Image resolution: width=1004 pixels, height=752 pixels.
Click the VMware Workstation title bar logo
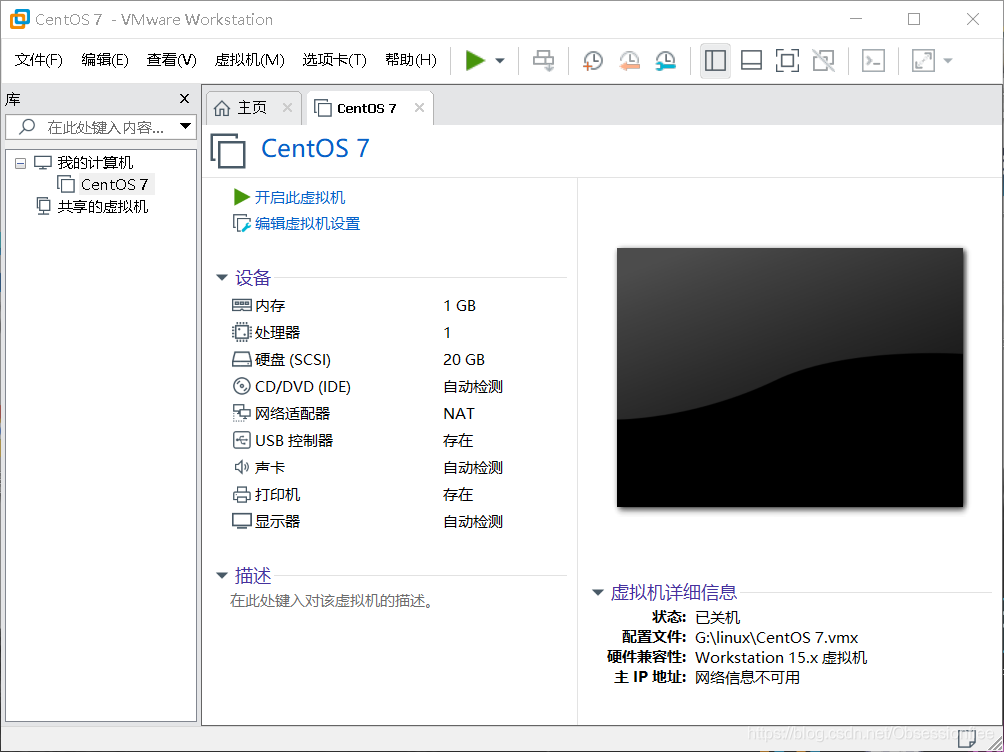click(20, 19)
